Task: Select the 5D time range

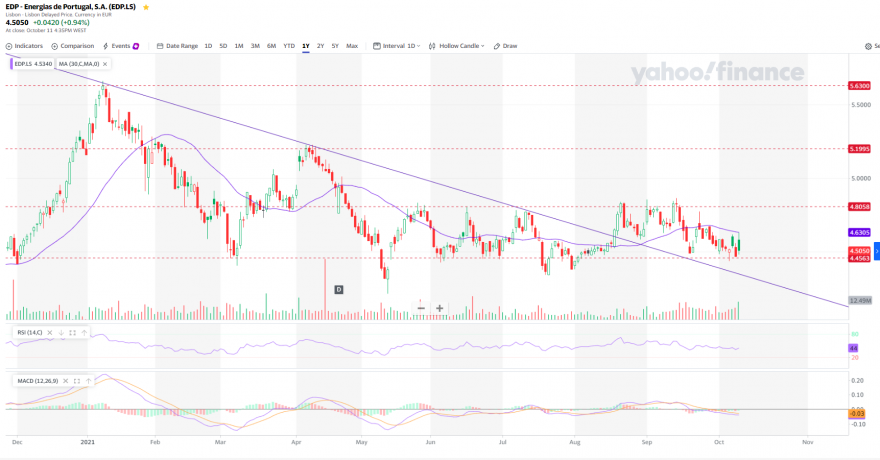Action: tap(223, 46)
